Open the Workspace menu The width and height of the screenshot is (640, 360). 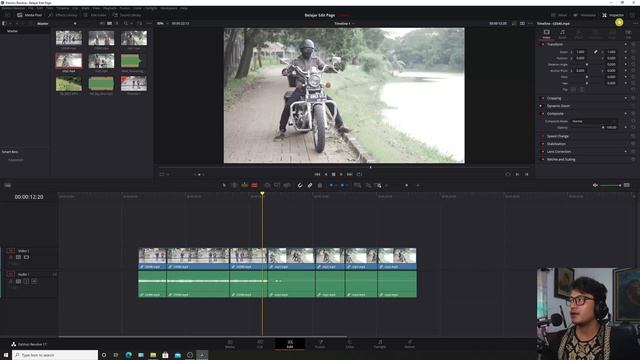(x=169, y=8)
